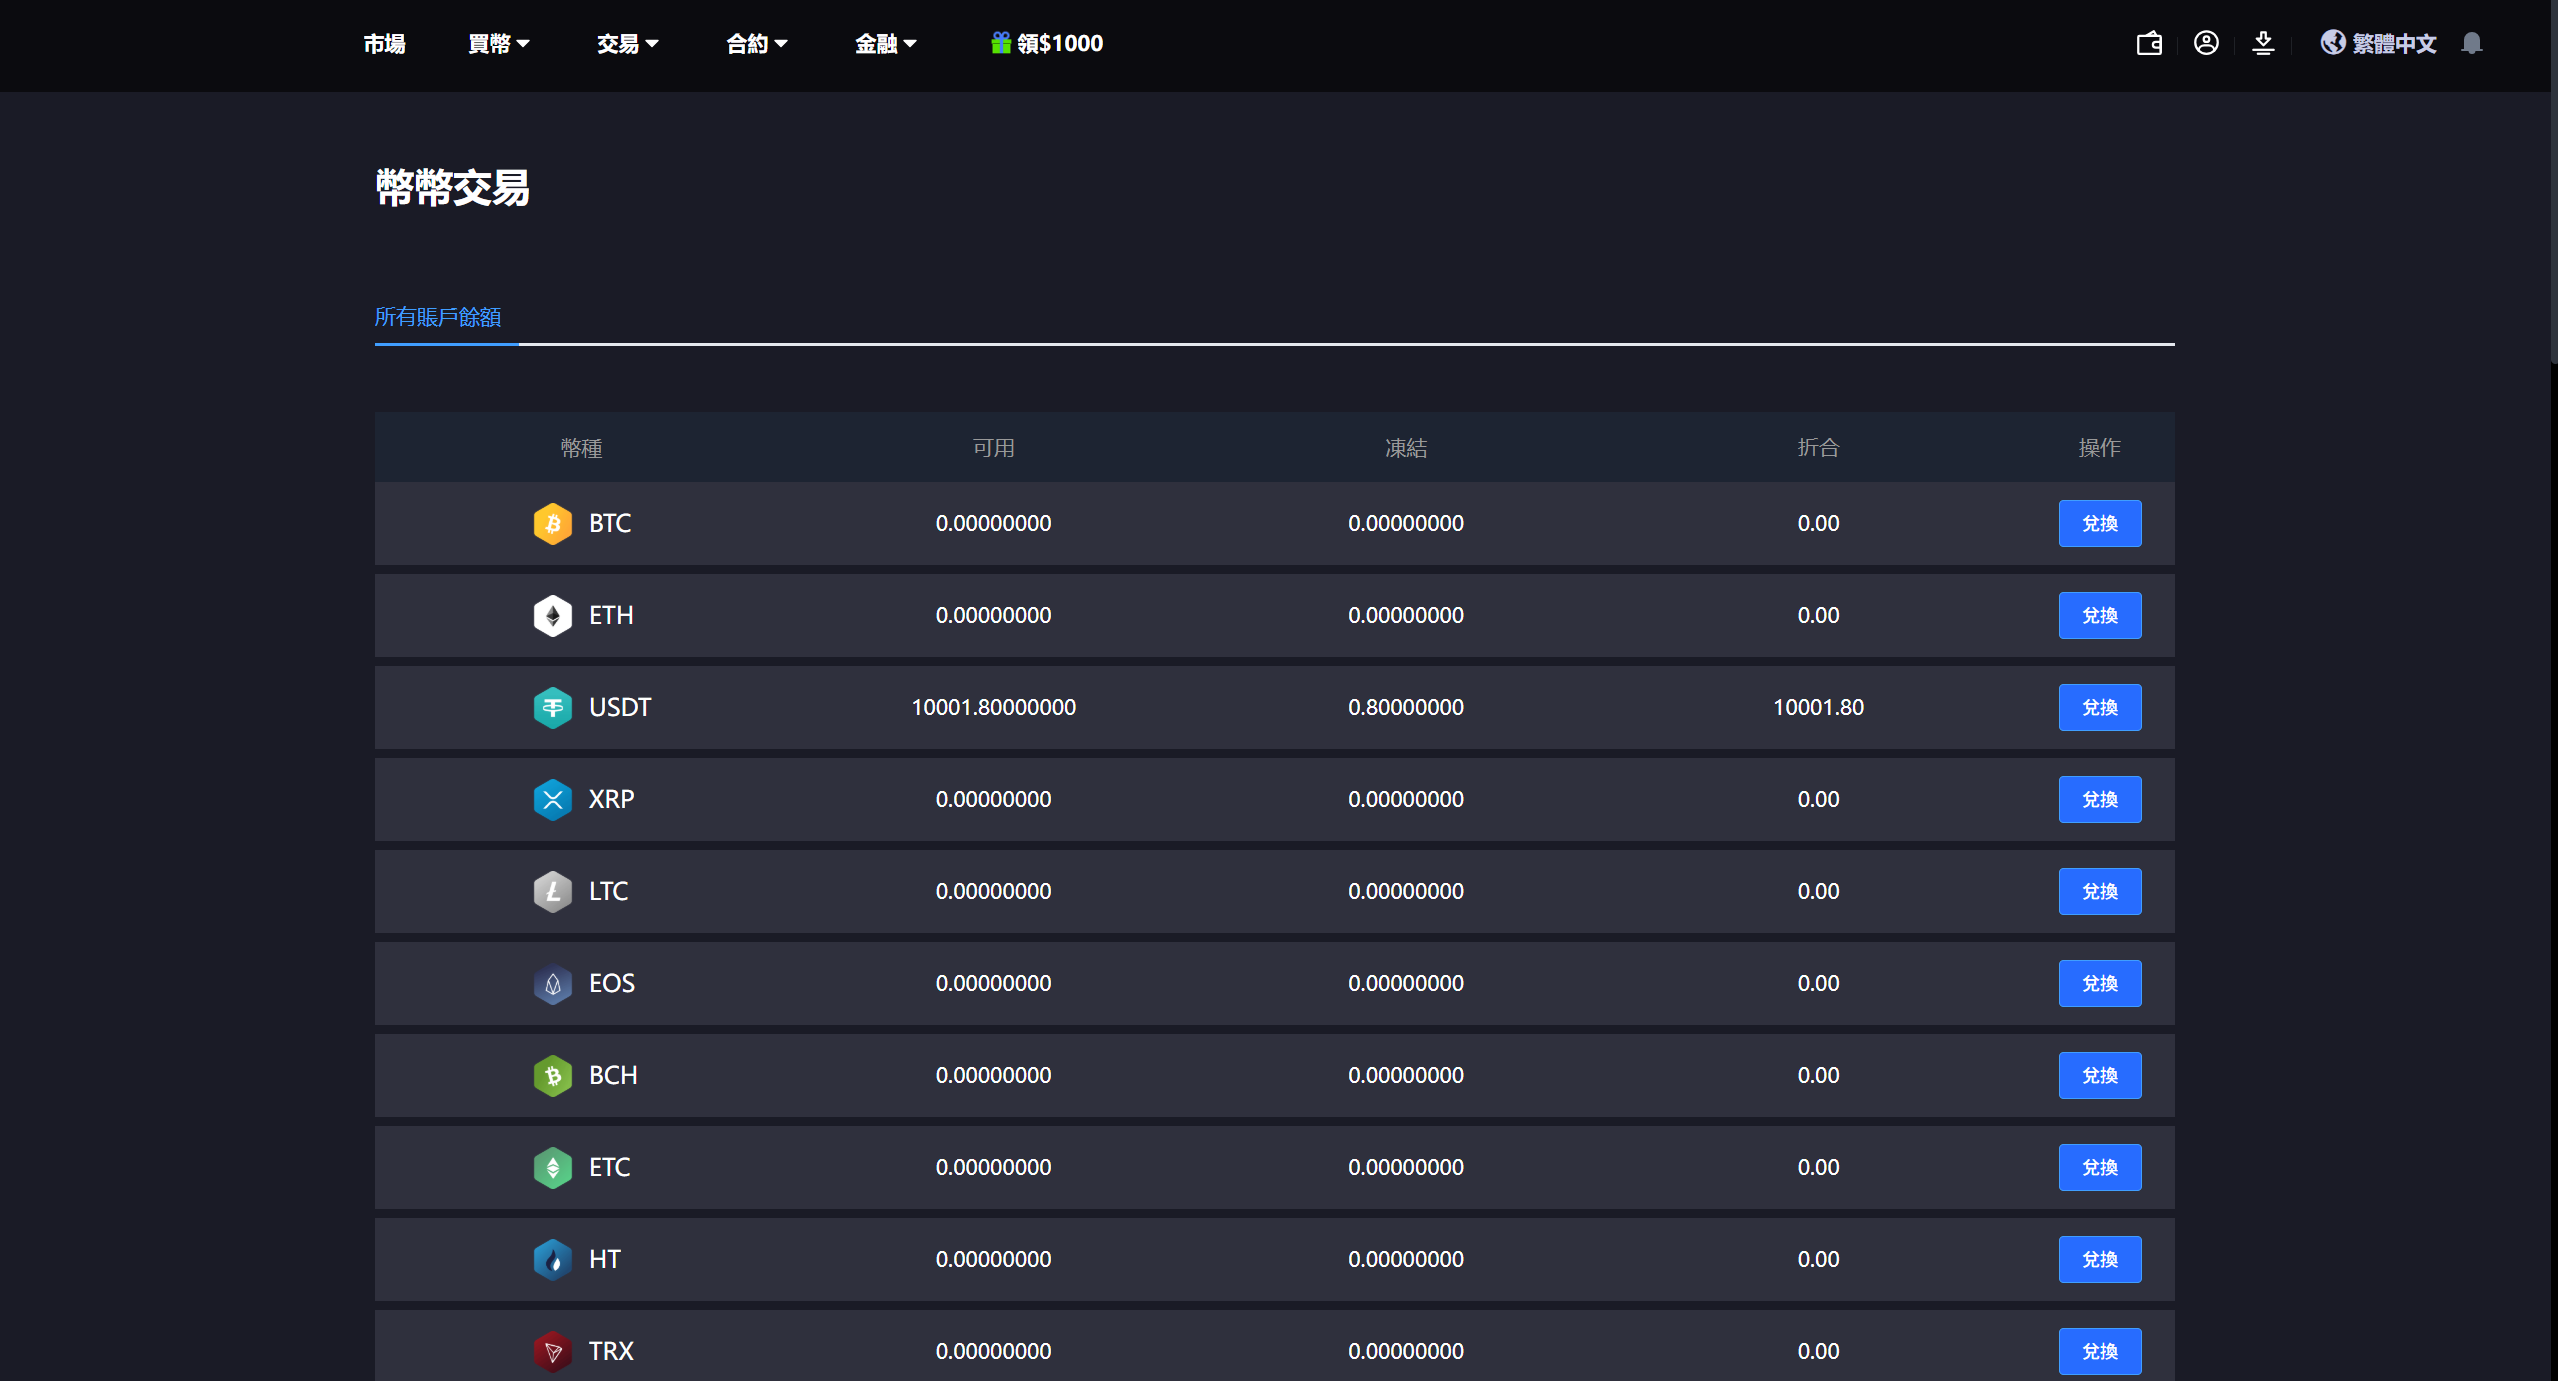The height and width of the screenshot is (1381, 2558).
Task: Click the page vertical scrollbar
Action: click(2553, 180)
